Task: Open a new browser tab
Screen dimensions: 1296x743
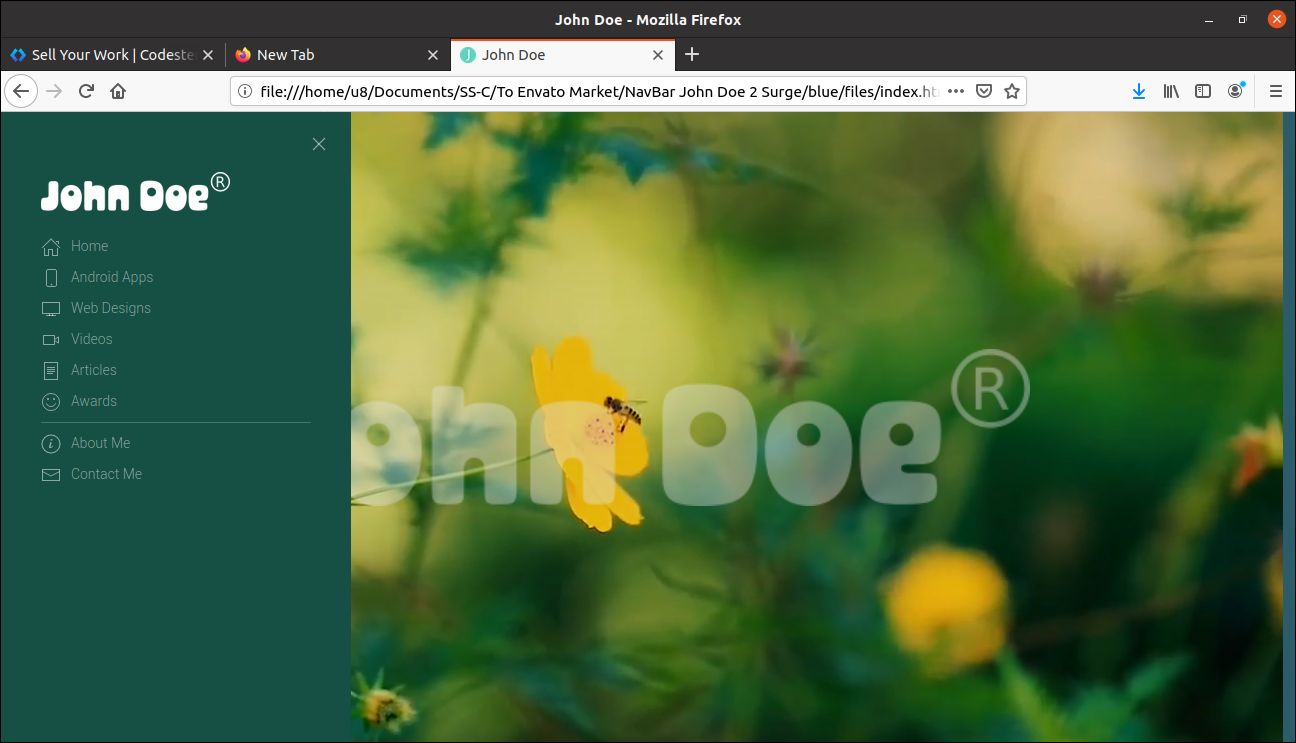Action: pyautogui.click(x=692, y=54)
